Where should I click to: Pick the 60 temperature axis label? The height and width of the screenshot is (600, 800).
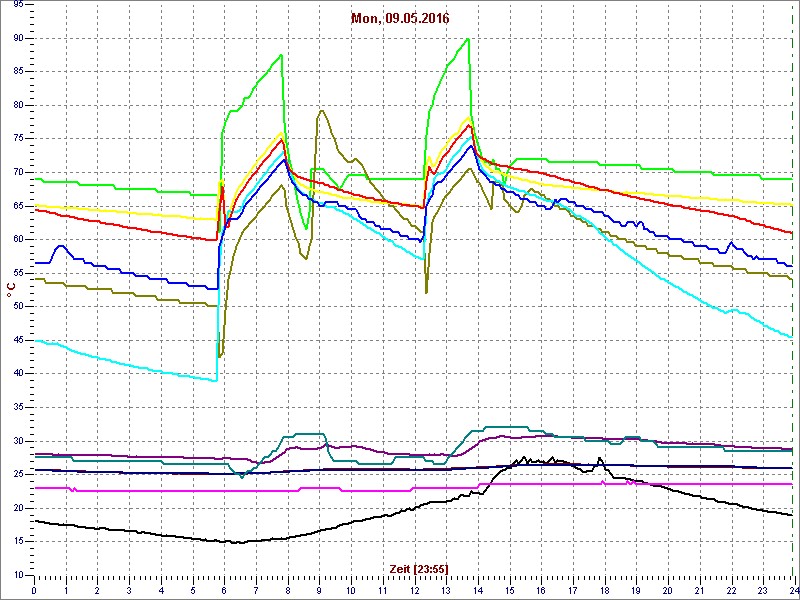pyautogui.click(x=17, y=239)
